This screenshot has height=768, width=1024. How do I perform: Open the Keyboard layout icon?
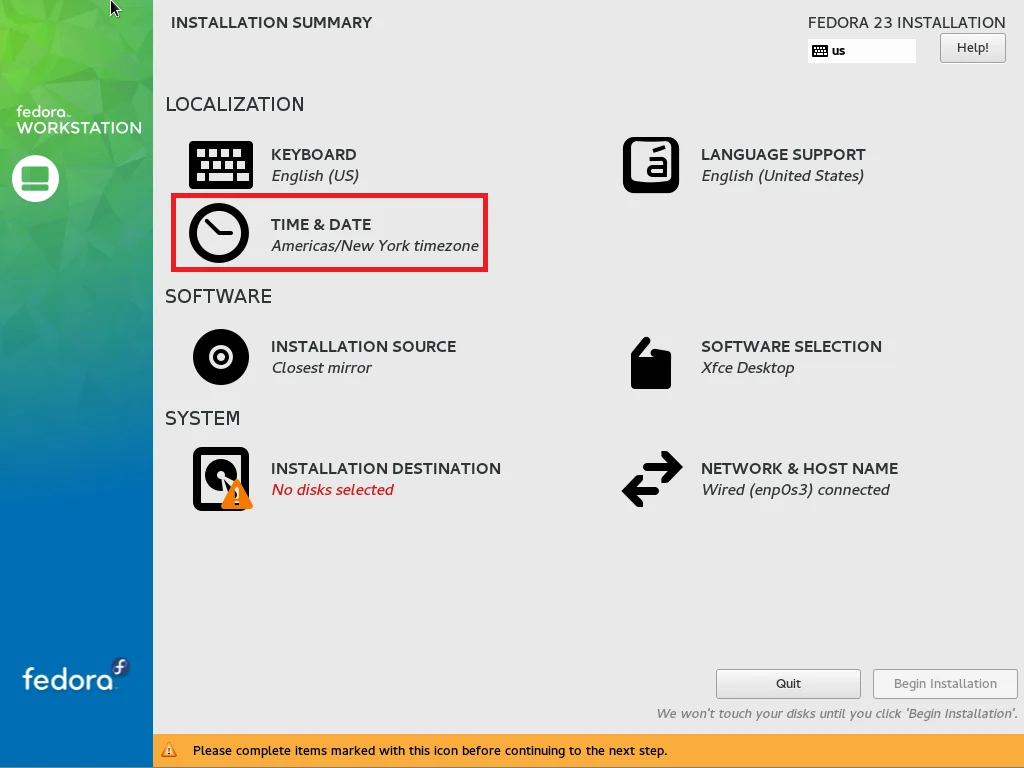pos(221,165)
